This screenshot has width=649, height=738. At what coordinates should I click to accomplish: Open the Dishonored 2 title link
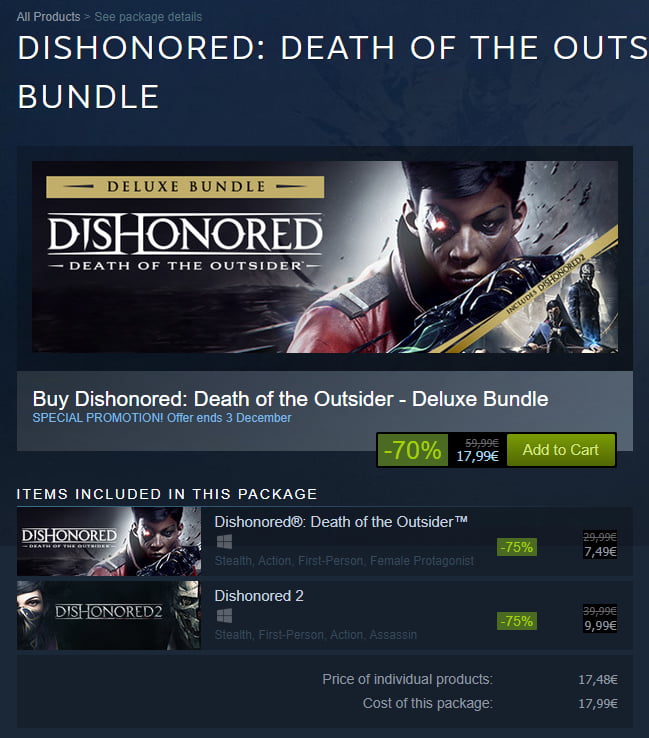pyautogui.click(x=259, y=596)
